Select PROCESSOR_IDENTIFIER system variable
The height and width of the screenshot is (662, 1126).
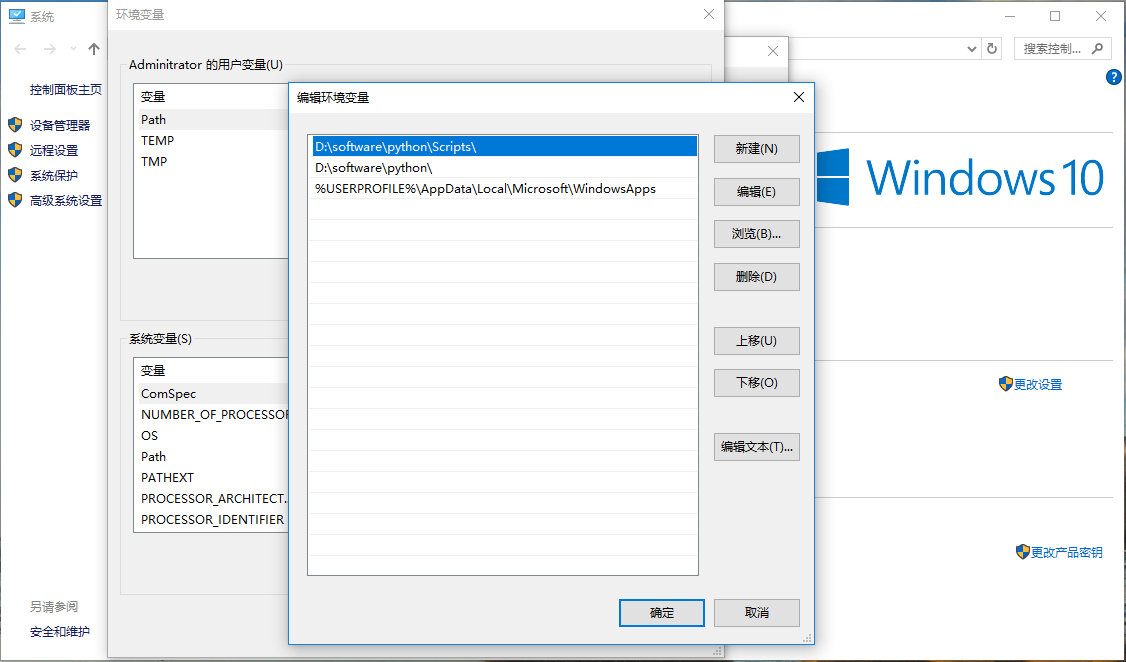[213, 519]
